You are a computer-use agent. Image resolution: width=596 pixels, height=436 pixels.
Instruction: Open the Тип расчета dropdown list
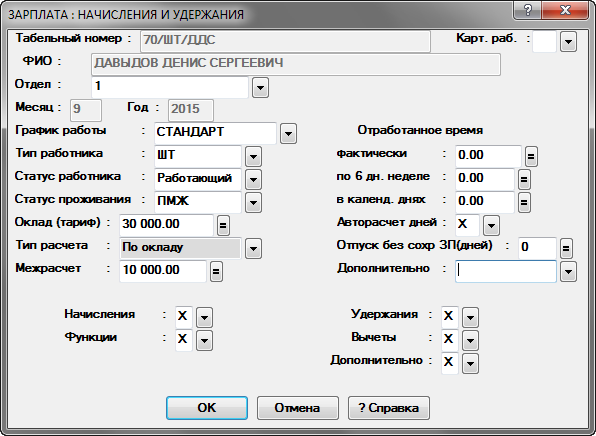[x=254, y=249]
